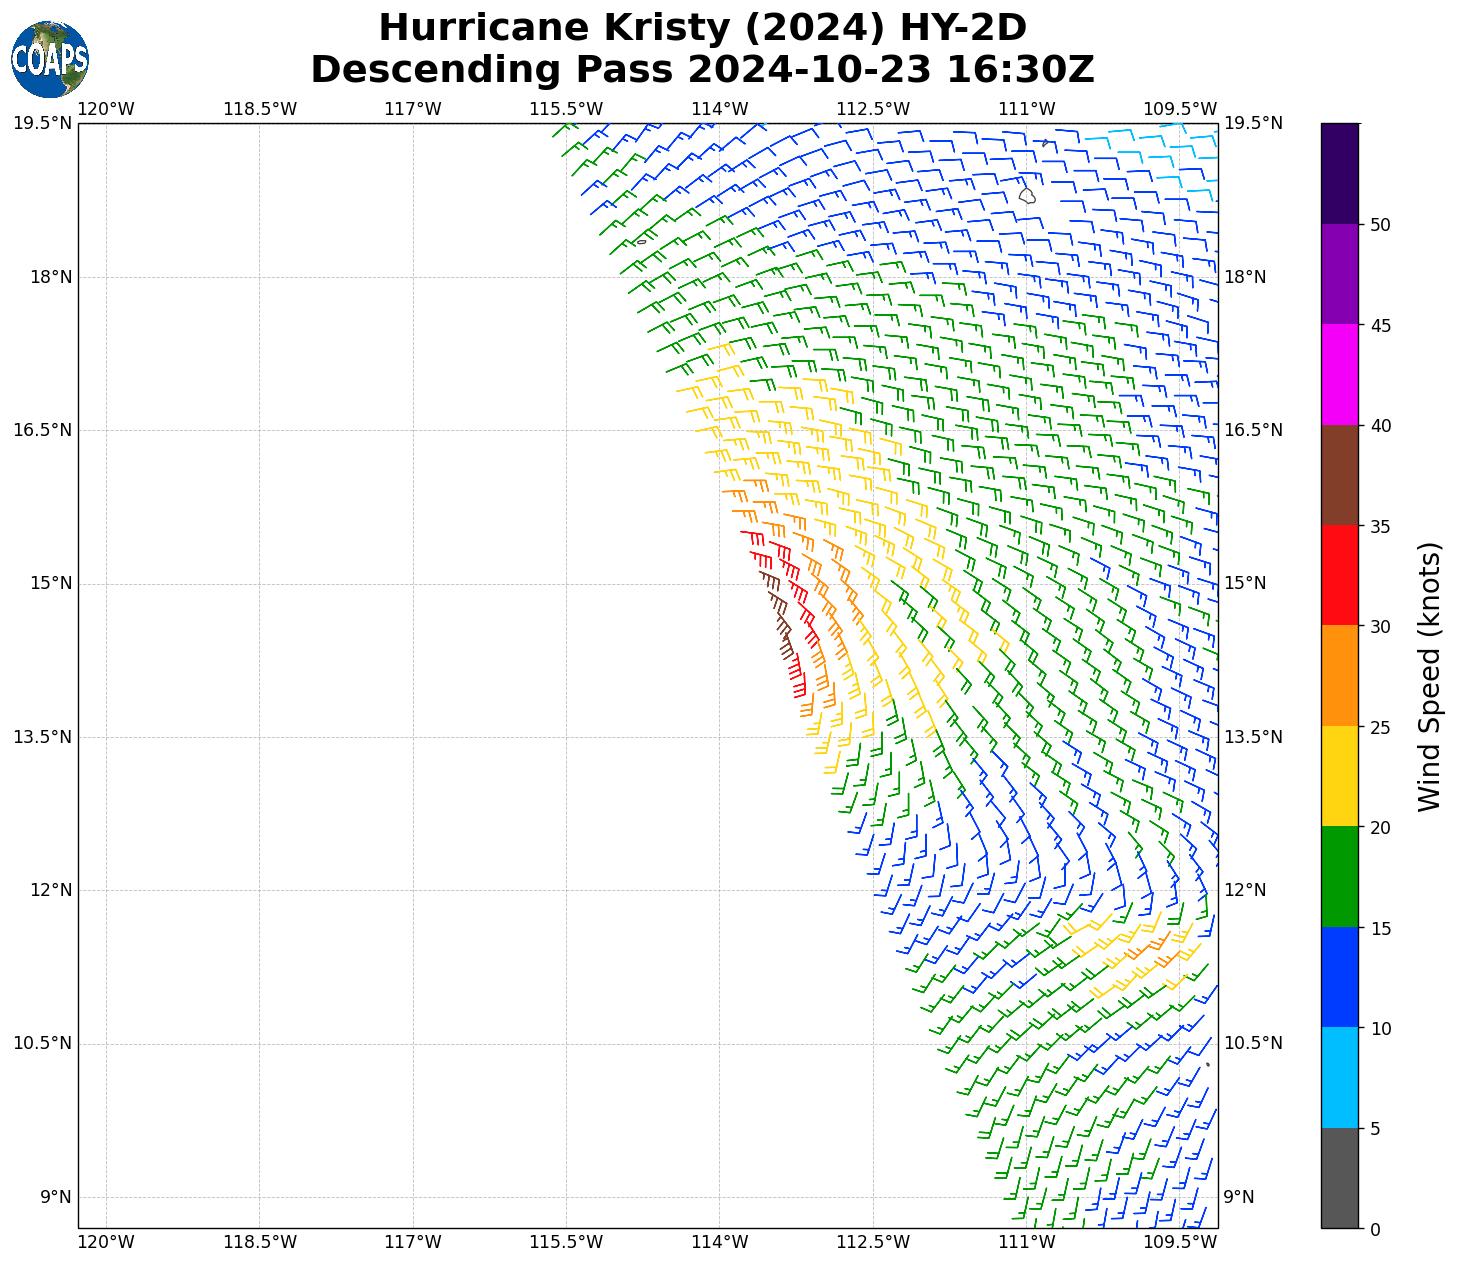Pick the yellow 20-25 knots color band

[1339, 776]
